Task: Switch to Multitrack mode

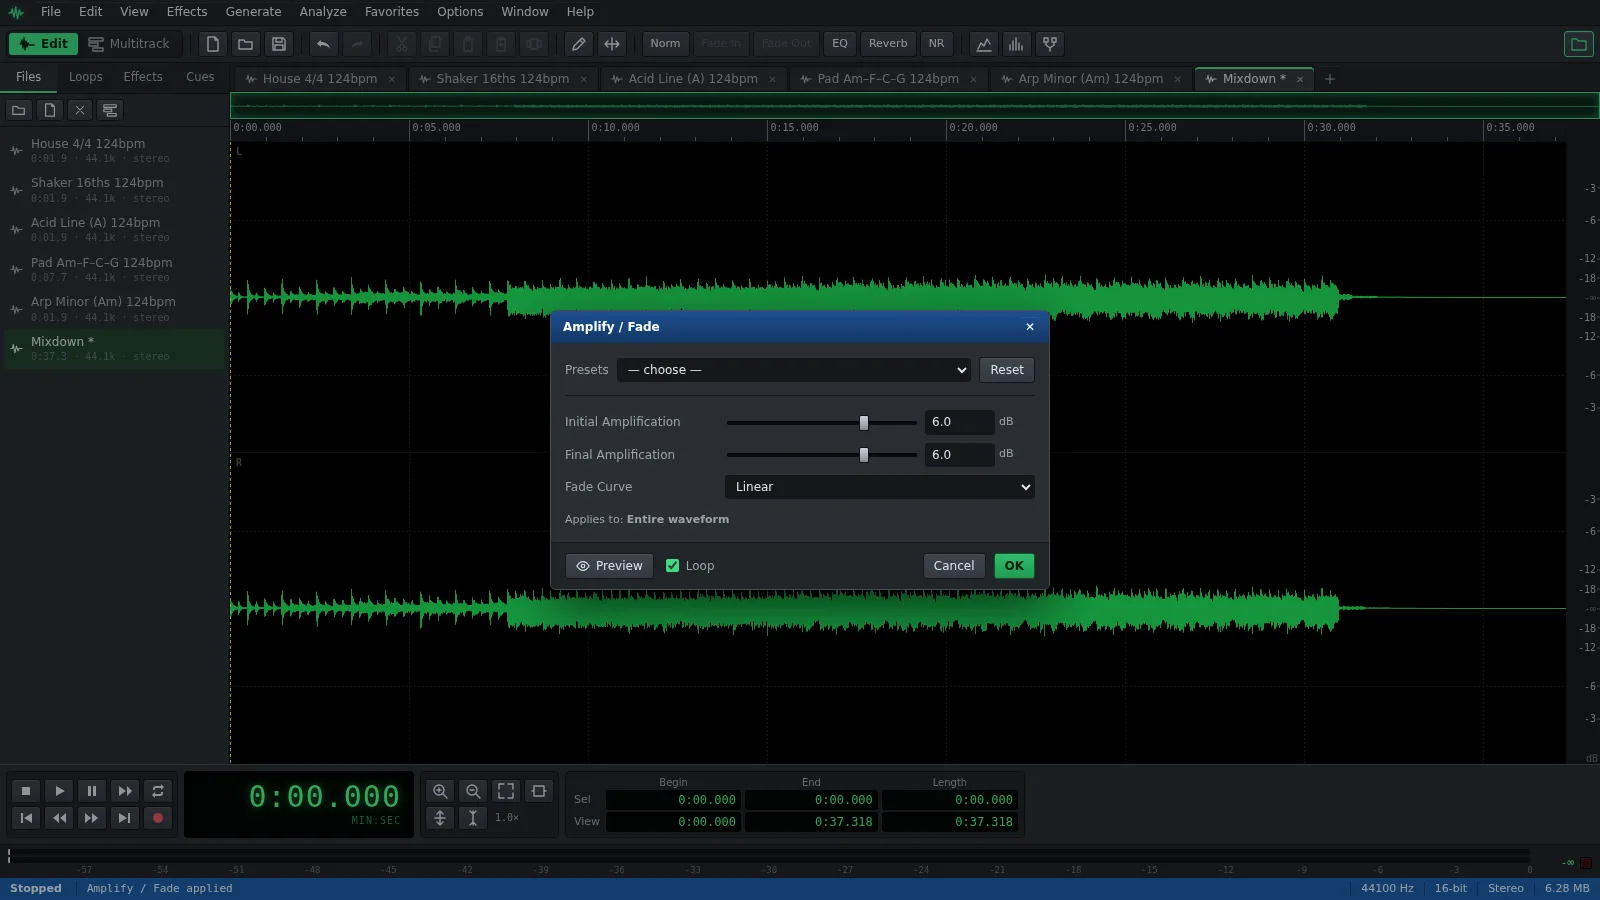Action: pyautogui.click(x=129, y=44)
